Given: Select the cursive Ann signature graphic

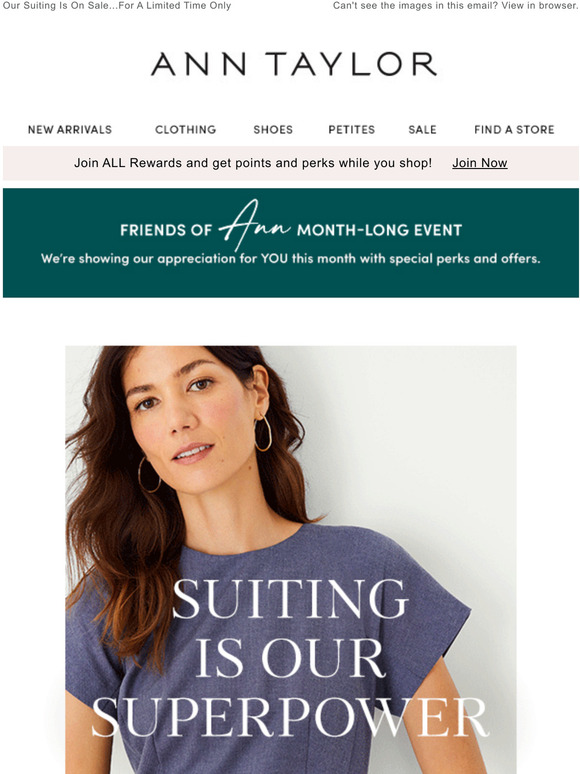Looking at the screenshot, I should click(x=254, y=225).
